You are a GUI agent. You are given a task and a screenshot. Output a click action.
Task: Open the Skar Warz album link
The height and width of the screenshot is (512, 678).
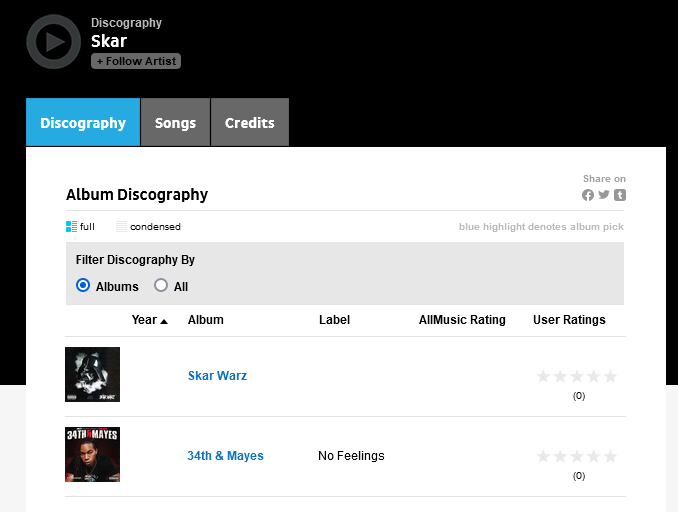(217, 376)
